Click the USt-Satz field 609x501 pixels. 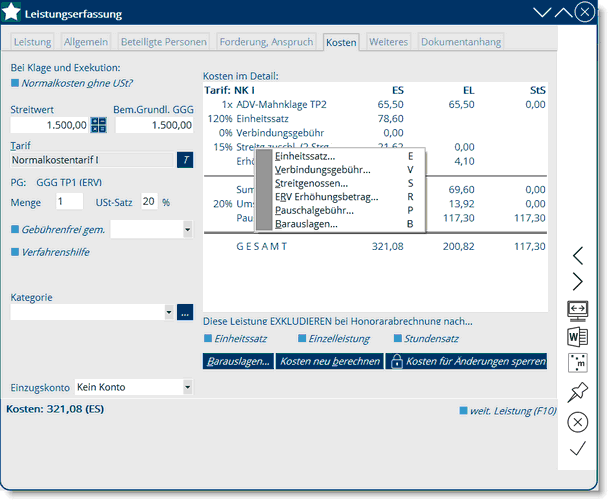(x=149, y=202)
